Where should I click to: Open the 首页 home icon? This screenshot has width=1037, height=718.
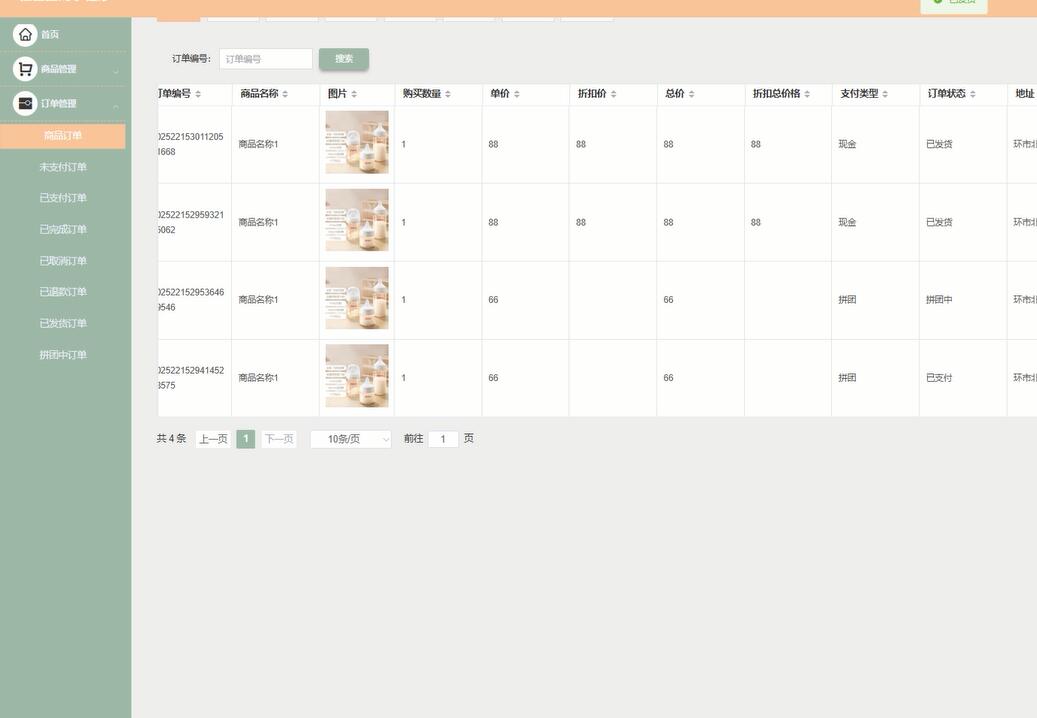(25, 34)
